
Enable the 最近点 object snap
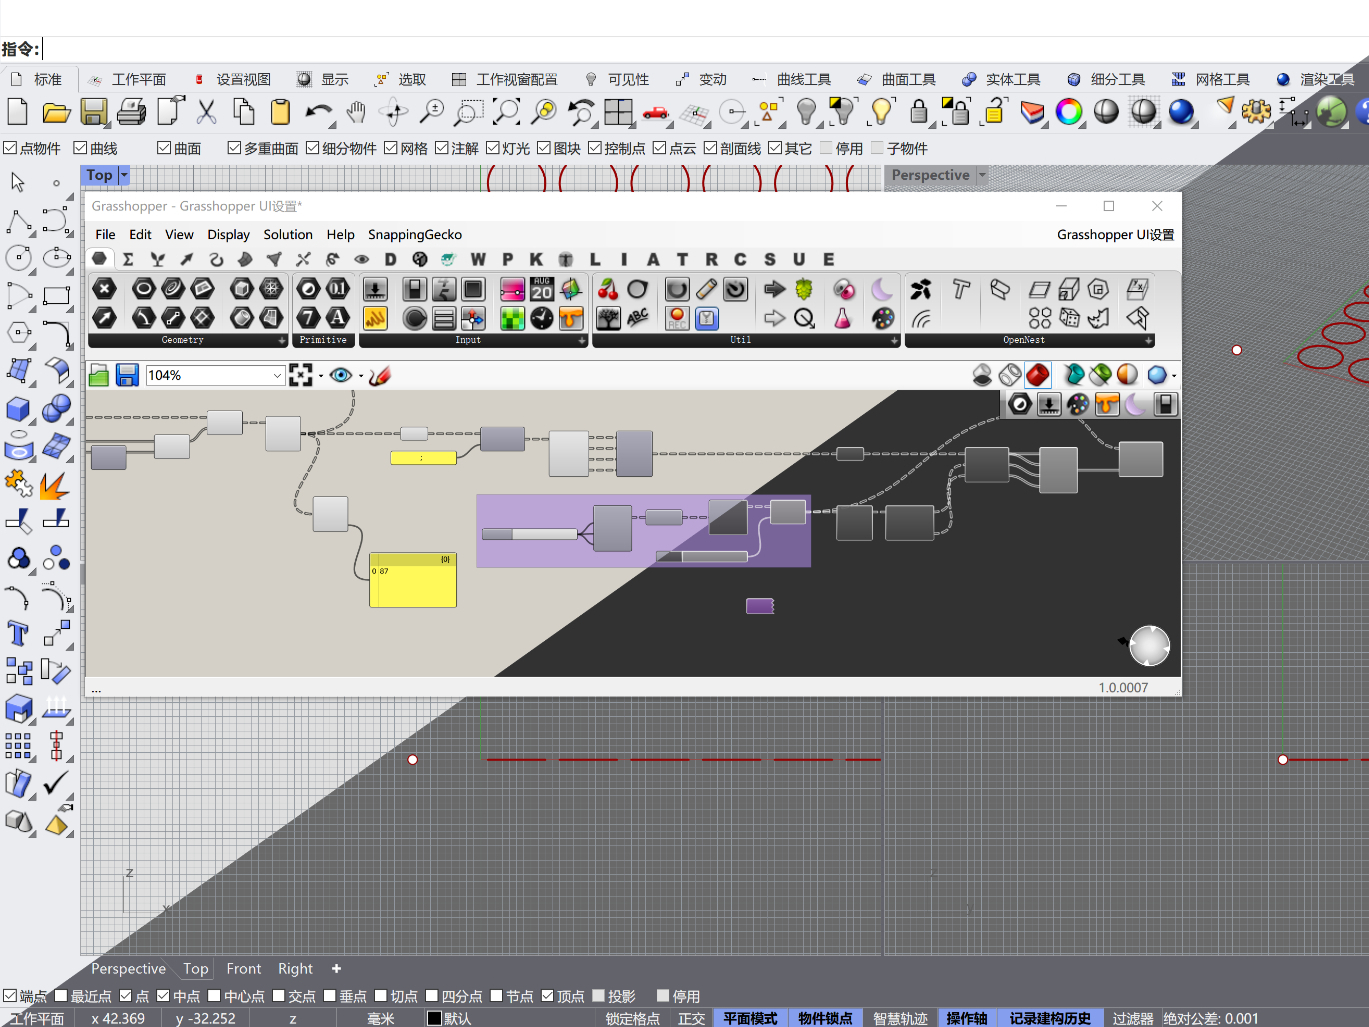pos(61,996)
